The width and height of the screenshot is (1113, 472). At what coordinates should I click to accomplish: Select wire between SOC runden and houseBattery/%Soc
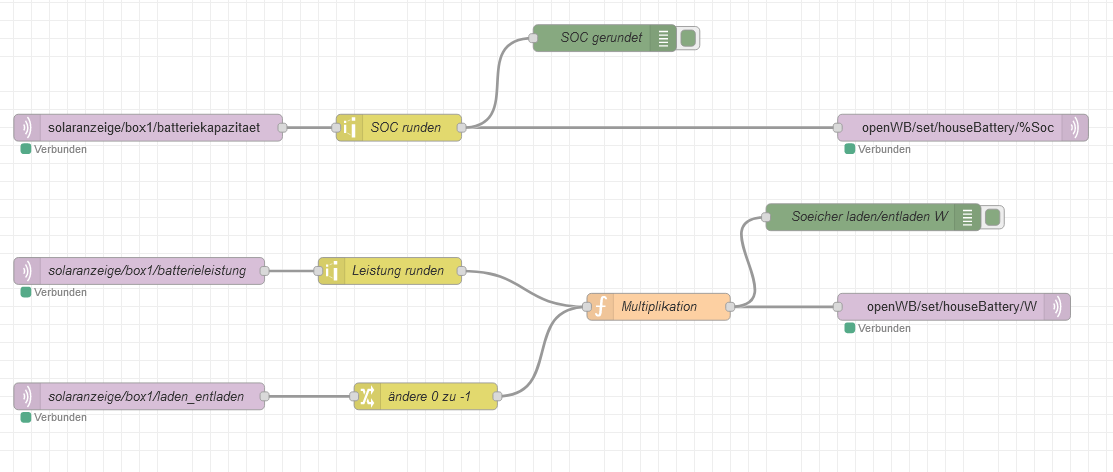pyautogui.click(x=650, y=128)
